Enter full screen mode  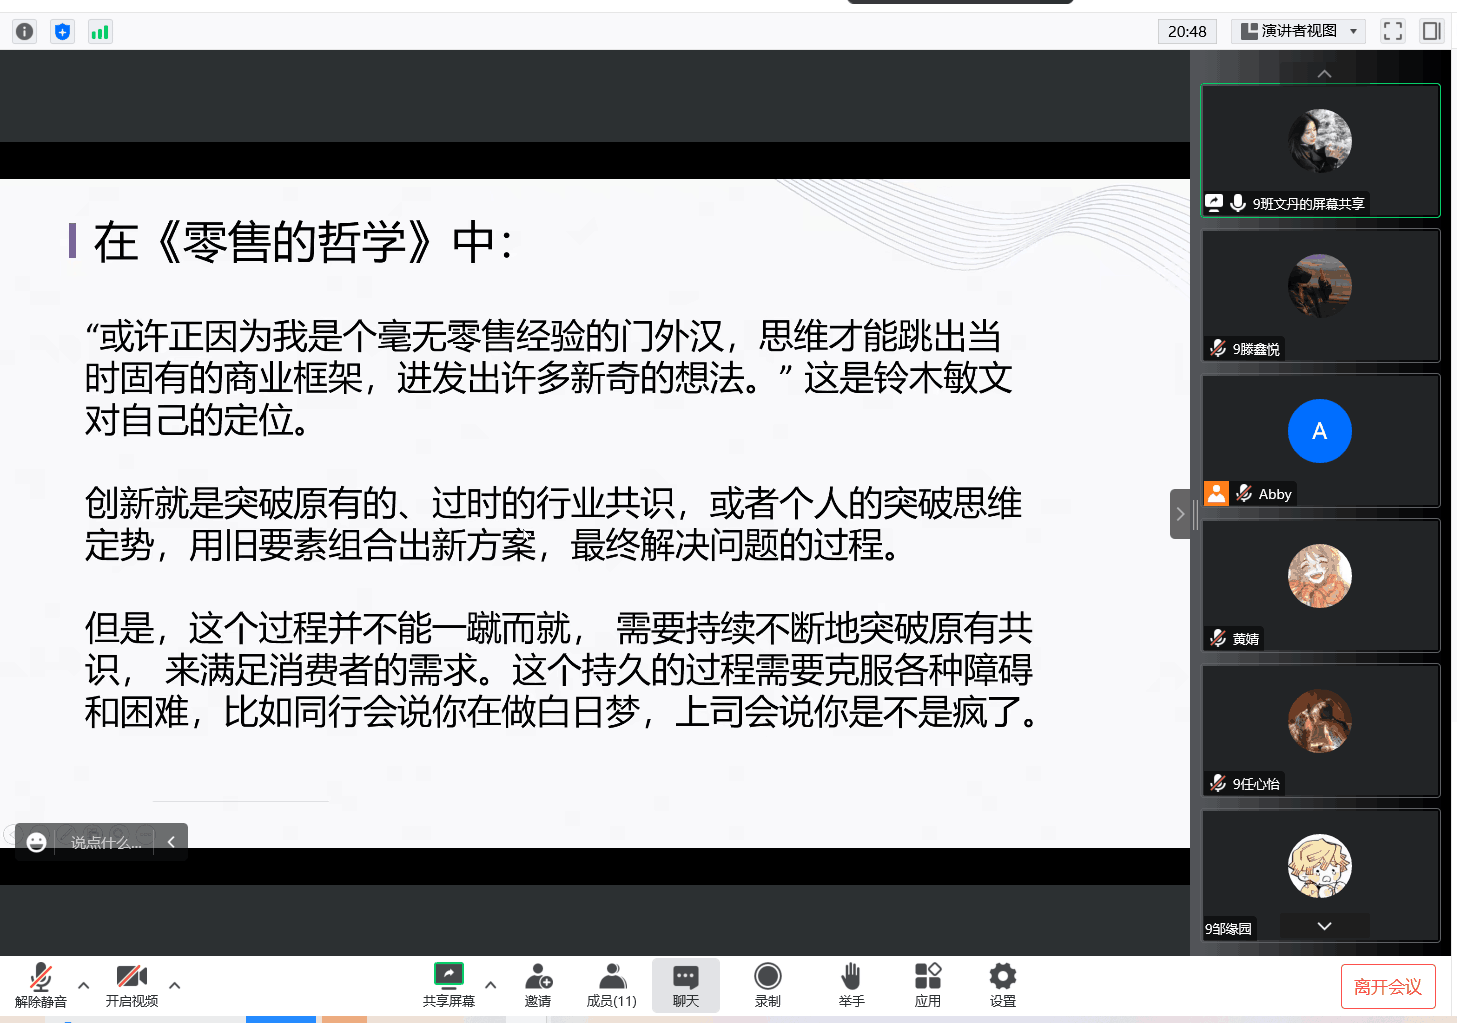pyautogui.click(x=1392, y=31)
